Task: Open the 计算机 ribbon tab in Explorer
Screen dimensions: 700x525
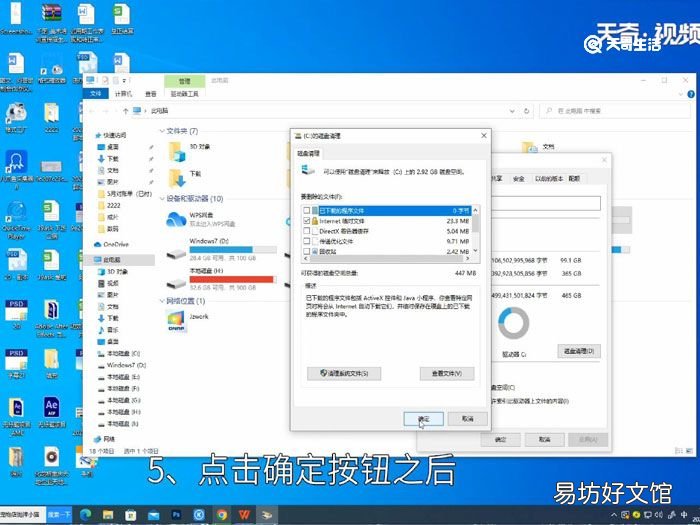Action: [x=123, y=94]
